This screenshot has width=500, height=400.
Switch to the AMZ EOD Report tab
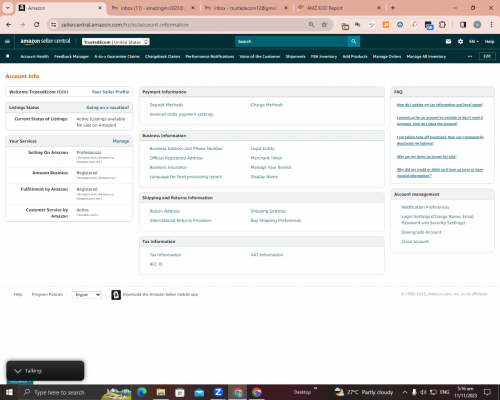point(338,8)
